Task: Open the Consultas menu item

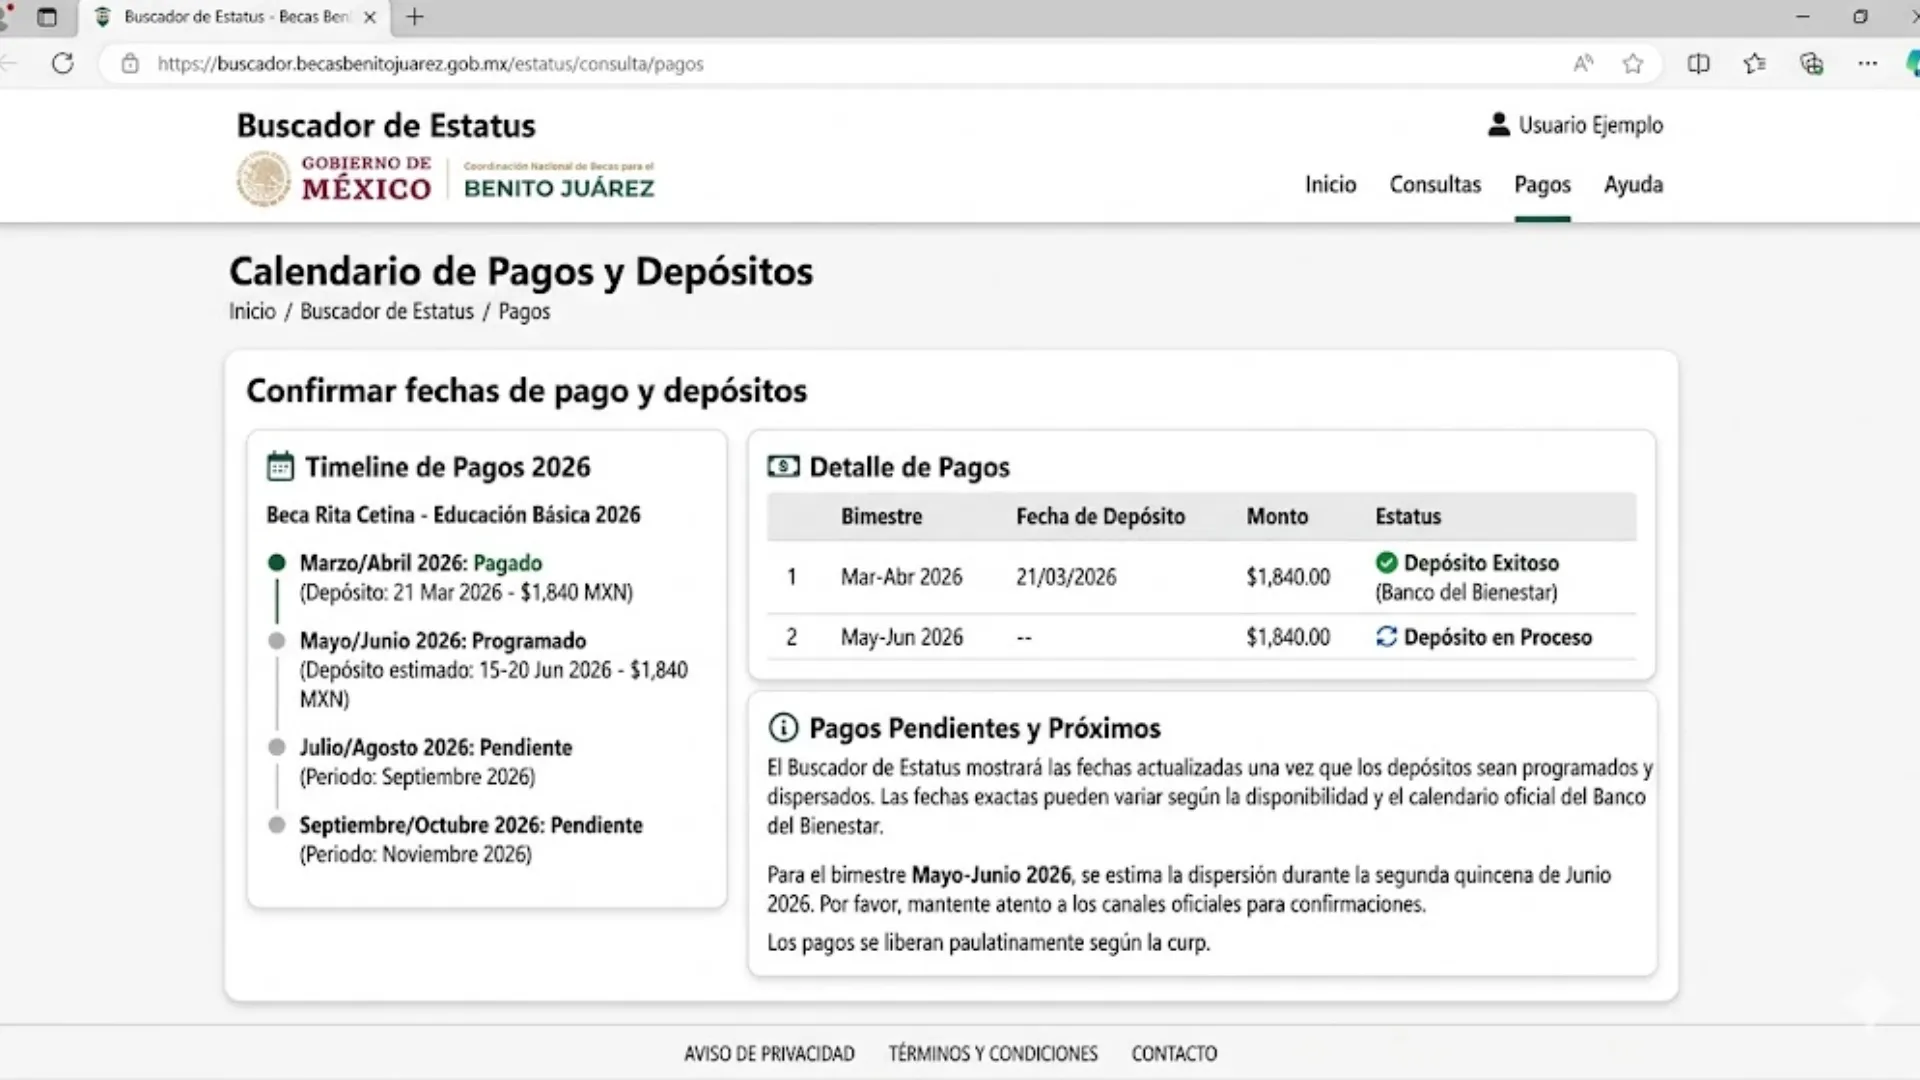Action: 1435,185
